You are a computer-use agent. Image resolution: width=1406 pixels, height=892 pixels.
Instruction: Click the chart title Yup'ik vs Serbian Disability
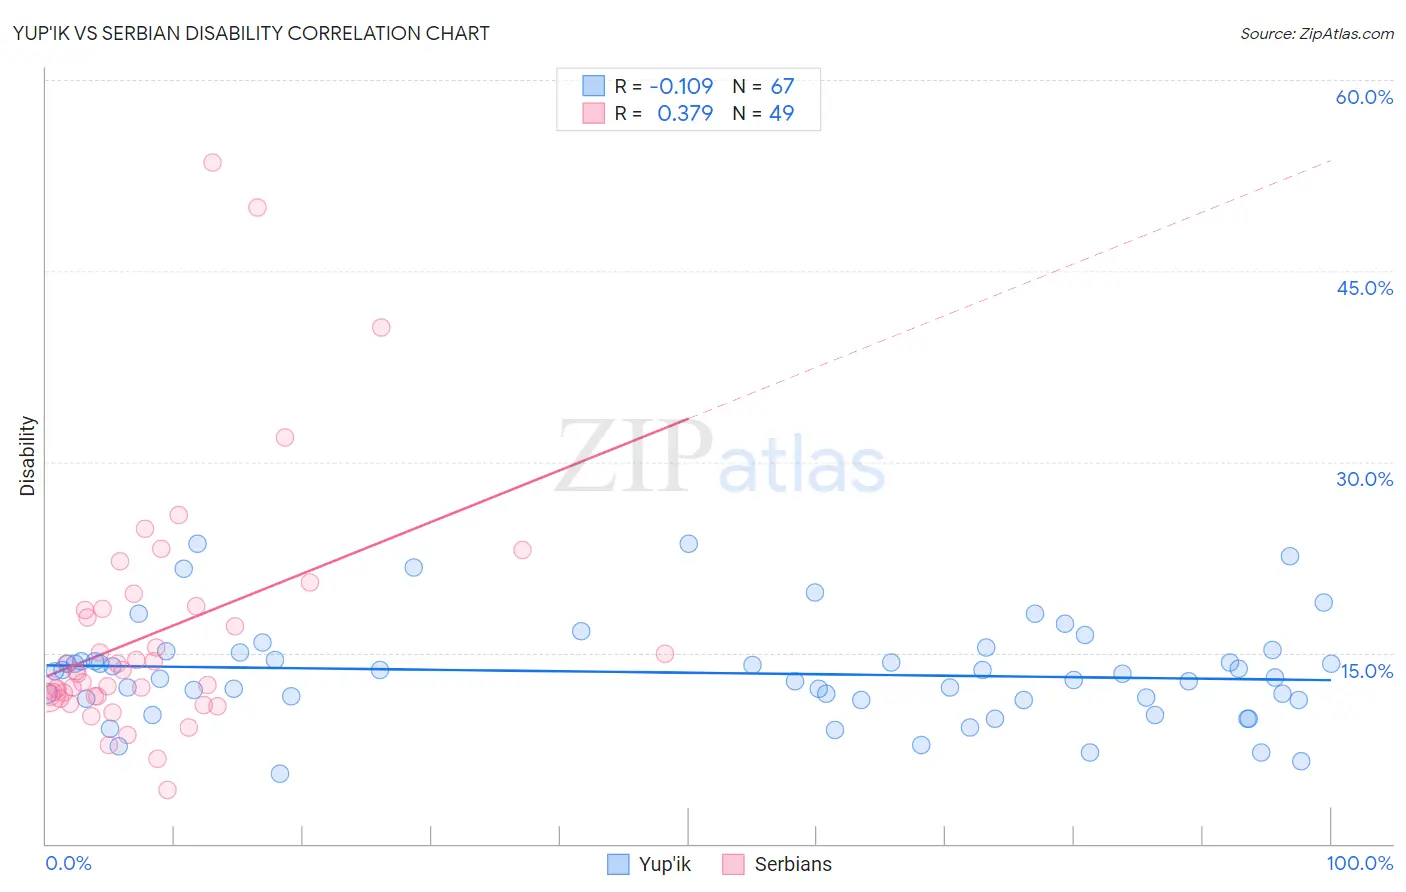251,33
